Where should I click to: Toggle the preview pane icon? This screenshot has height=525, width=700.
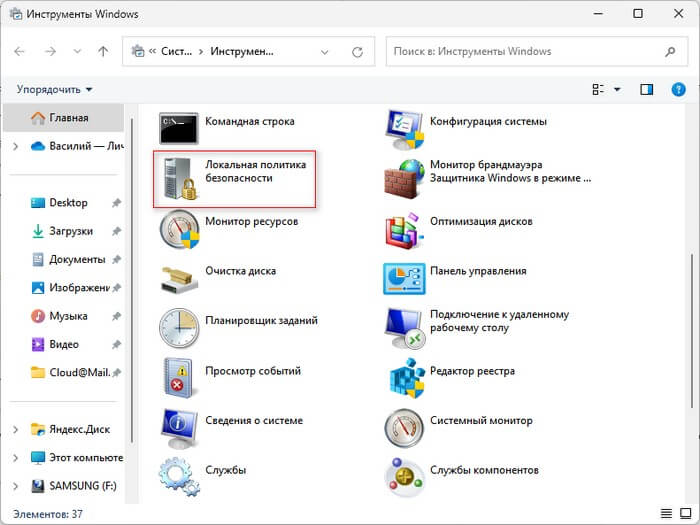(x=646, y=90)
